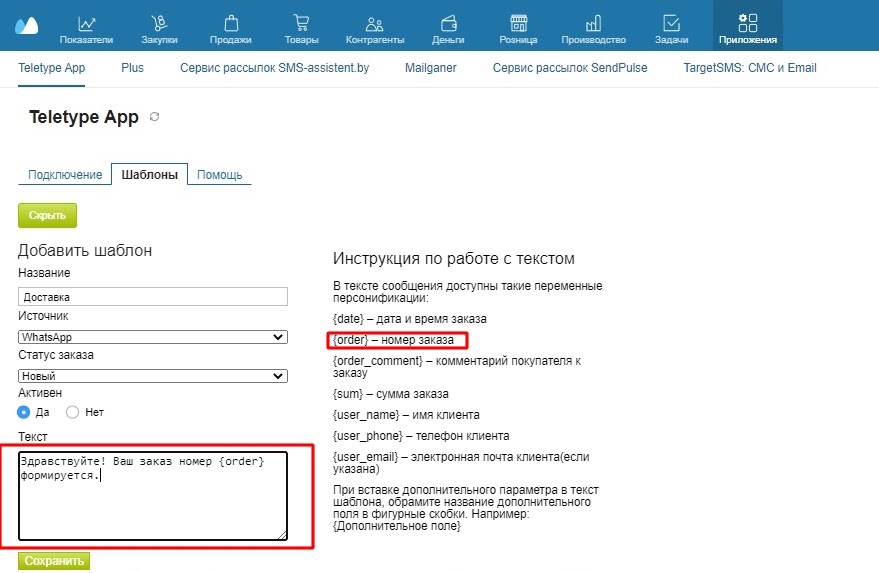
Task: Focus the Название input field
Action: point(152,297)
